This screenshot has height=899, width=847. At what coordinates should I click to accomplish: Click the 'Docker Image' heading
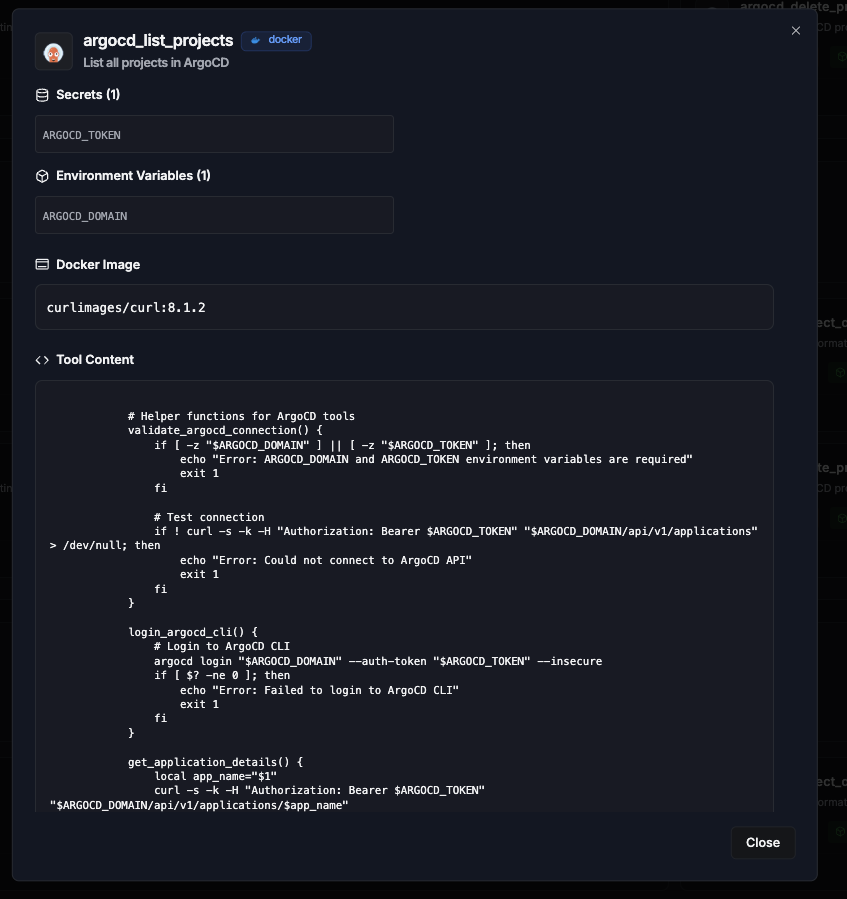tap(98, 264)
